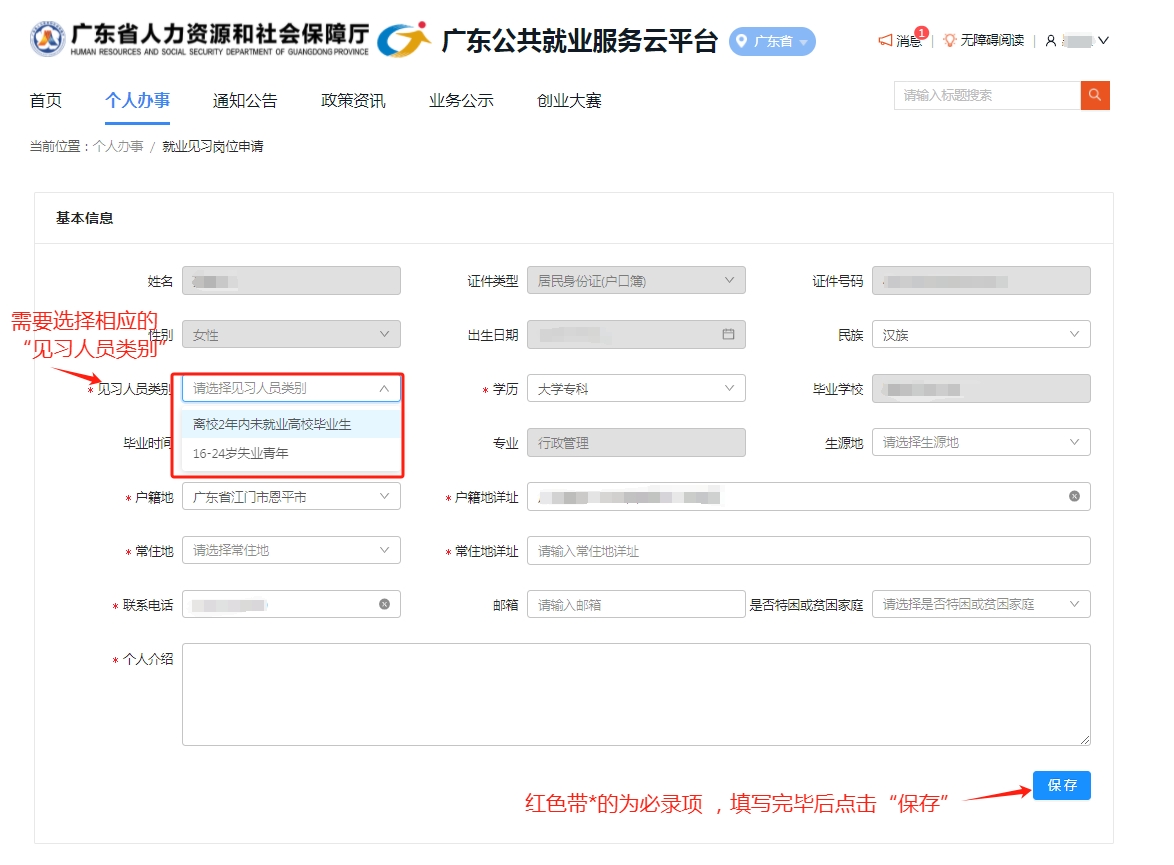Click the orange search magnifier icon

tap(1095, 96)
